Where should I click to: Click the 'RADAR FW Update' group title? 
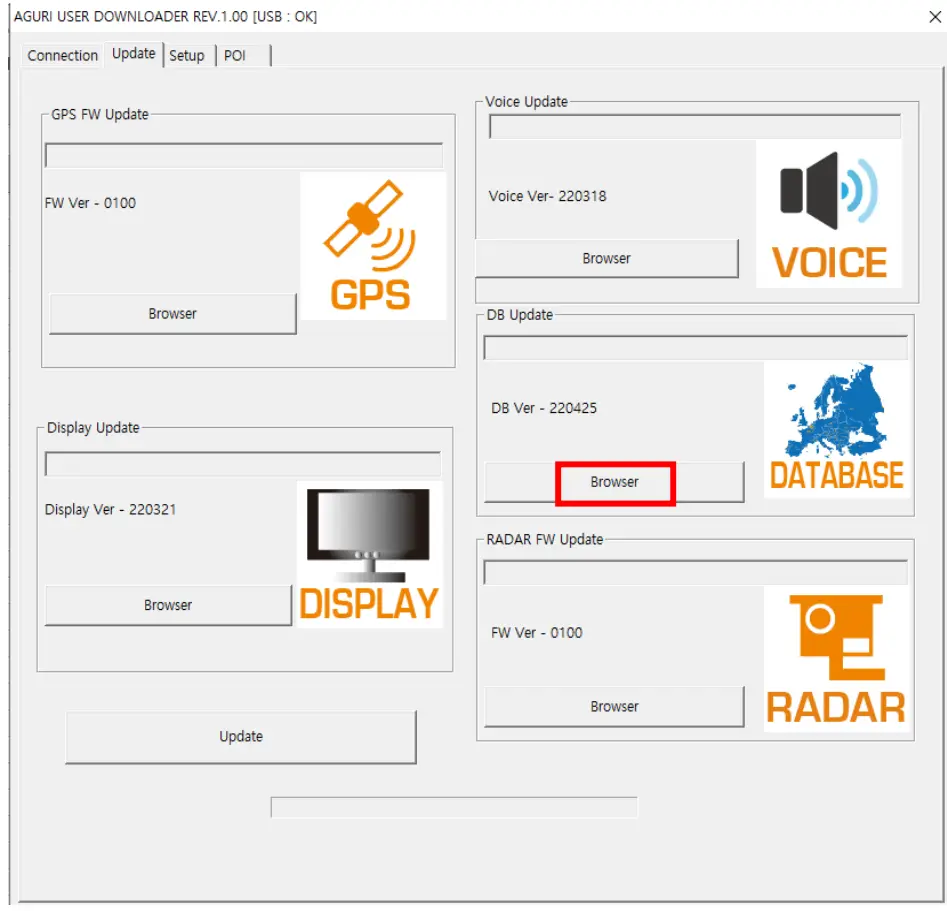[545, 539]
